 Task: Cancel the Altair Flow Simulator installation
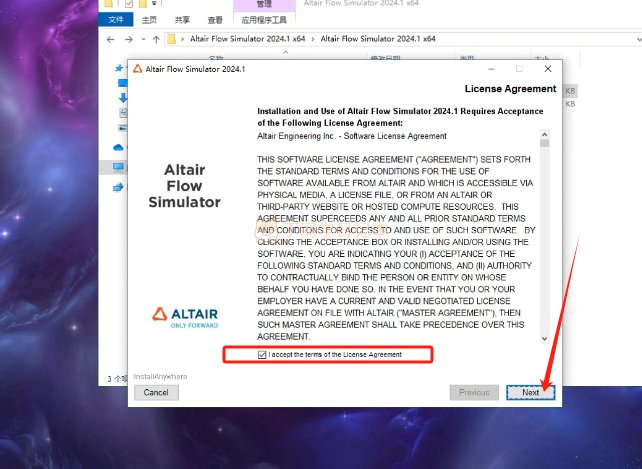tap(156, 392)
